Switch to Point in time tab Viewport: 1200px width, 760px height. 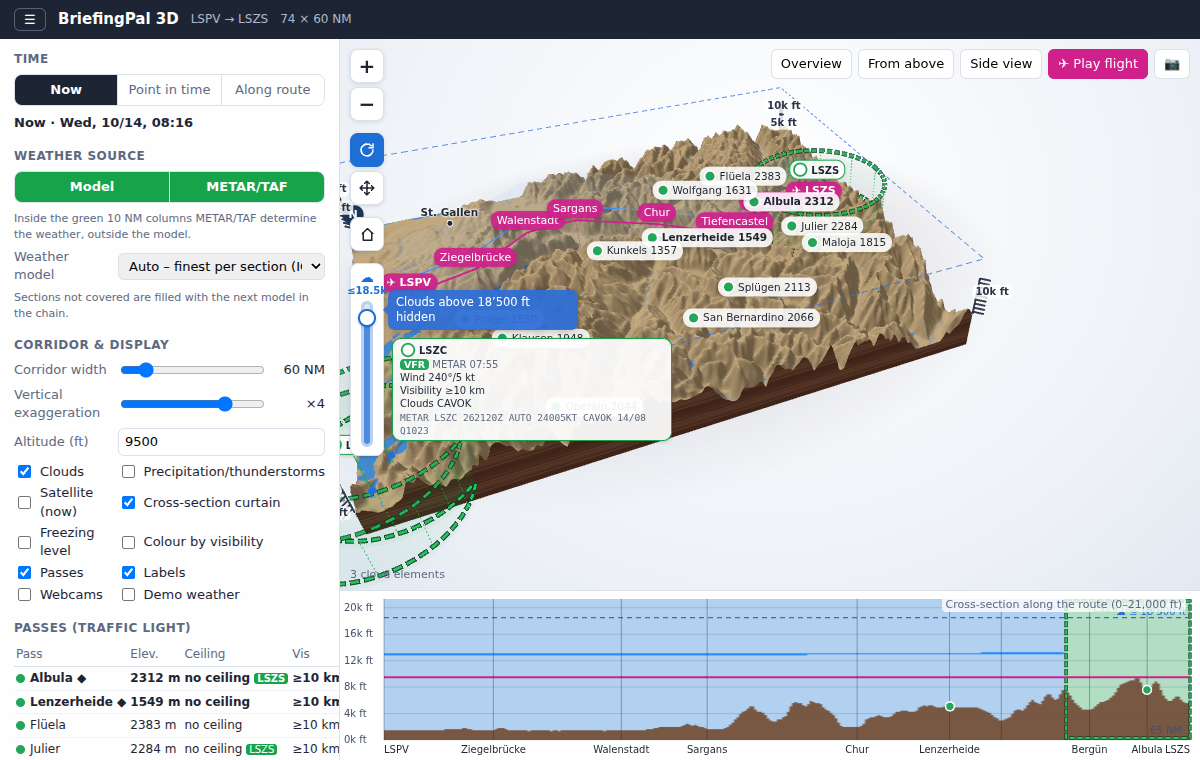169,90
